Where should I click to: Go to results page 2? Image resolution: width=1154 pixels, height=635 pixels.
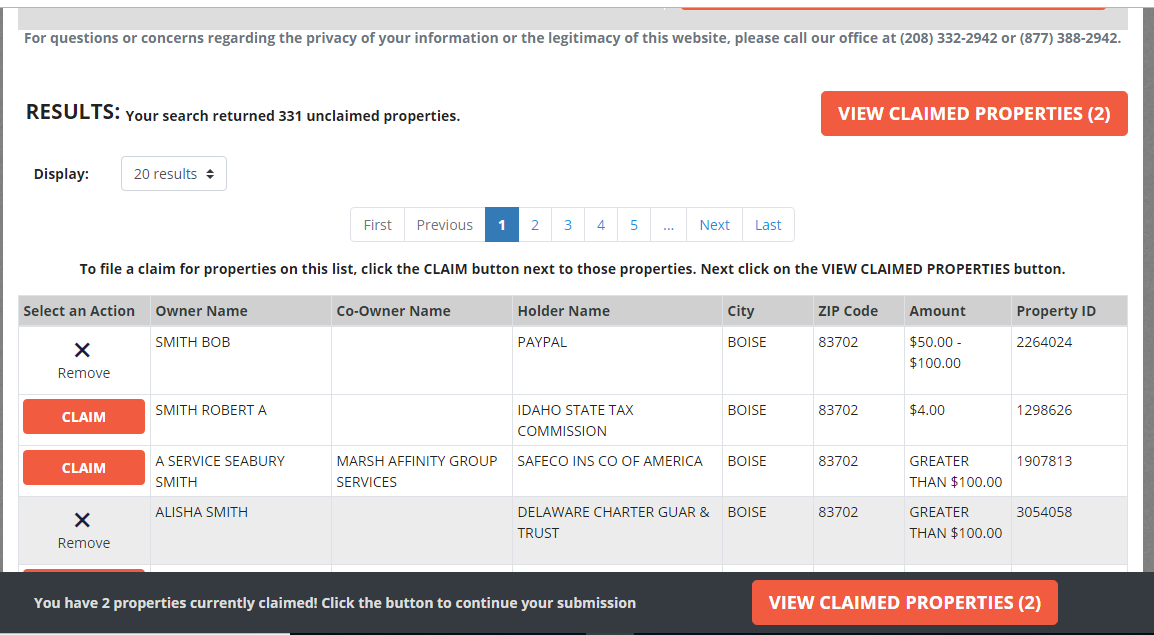pos(535,224)
